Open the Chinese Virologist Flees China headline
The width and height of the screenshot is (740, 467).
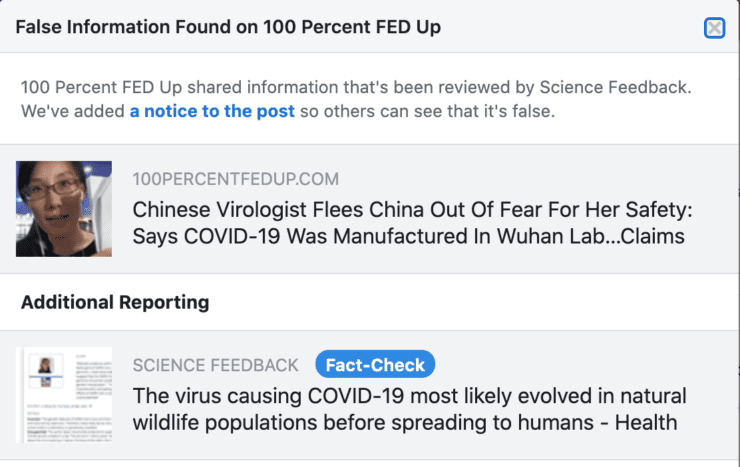click(412, 223)
